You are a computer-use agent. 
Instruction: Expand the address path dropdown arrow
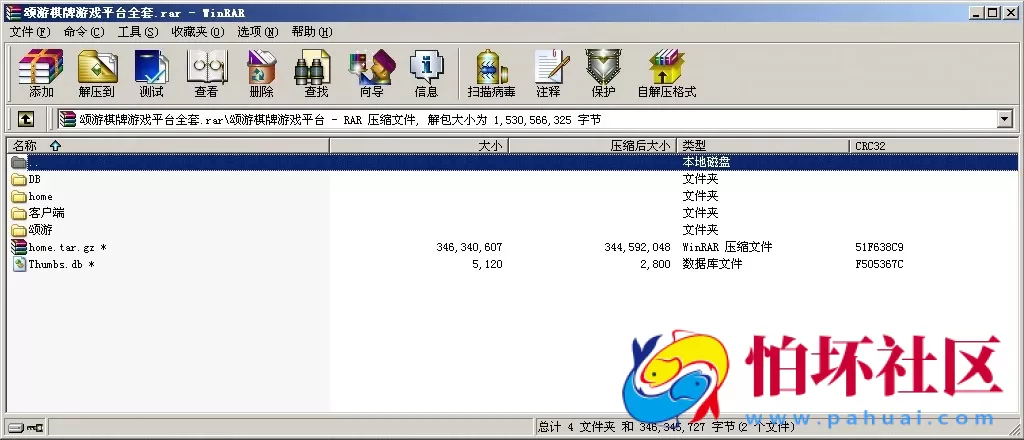[x=1004, y=119]
